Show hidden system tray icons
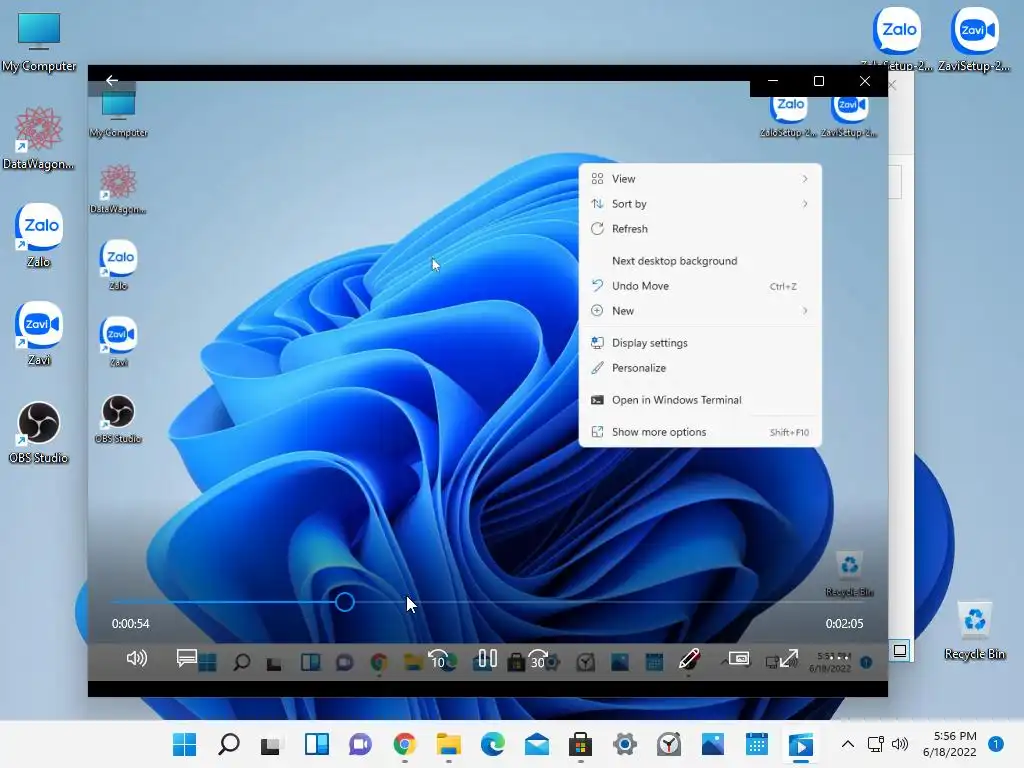 [847, 744]
